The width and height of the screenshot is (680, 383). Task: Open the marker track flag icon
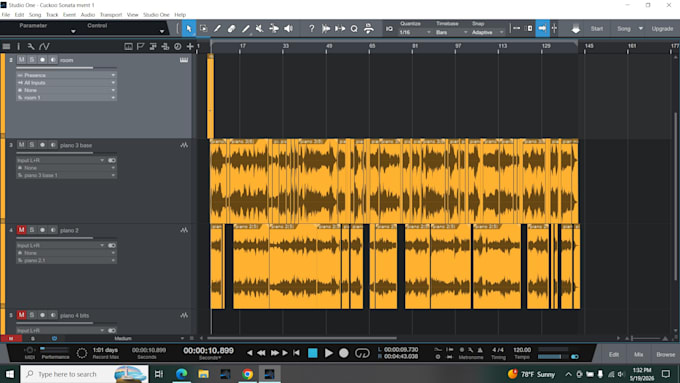click(141, 46)
